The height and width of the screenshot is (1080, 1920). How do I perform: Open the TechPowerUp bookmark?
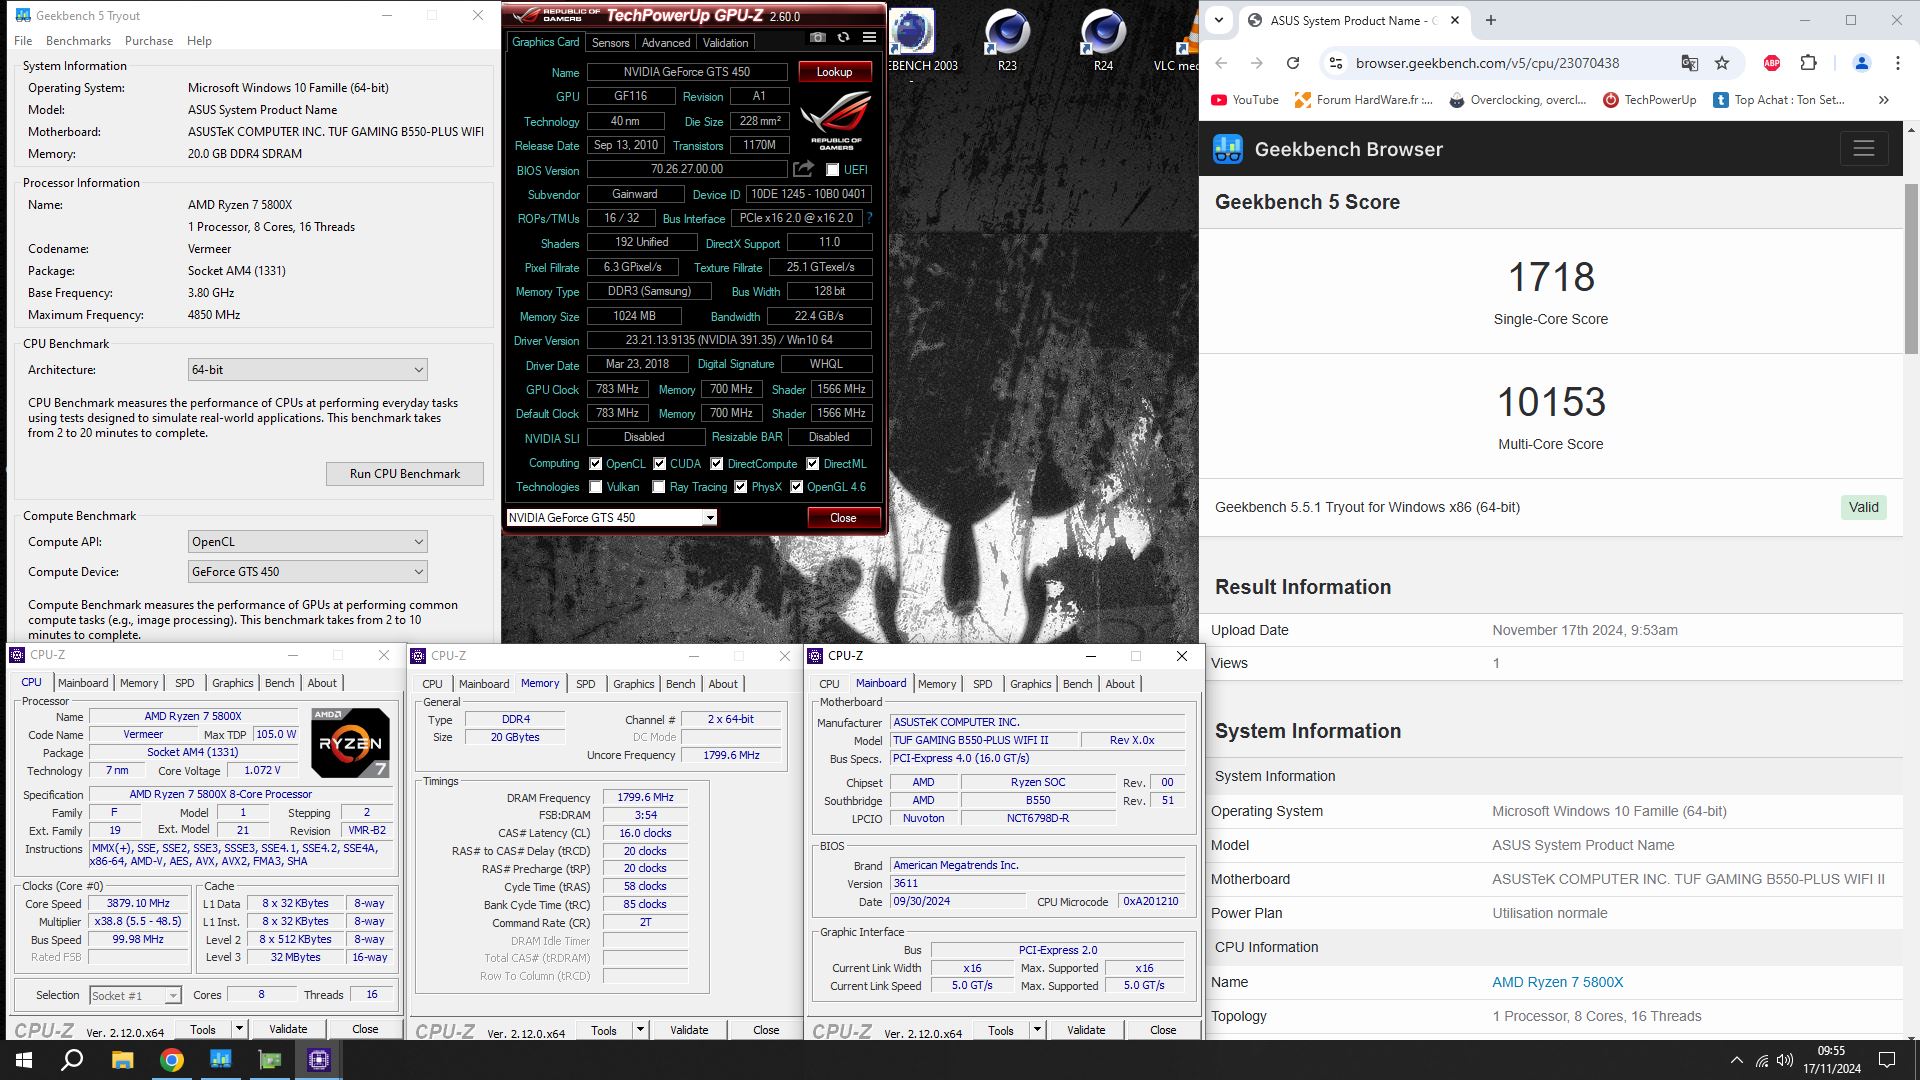[x=1649, y=100]
